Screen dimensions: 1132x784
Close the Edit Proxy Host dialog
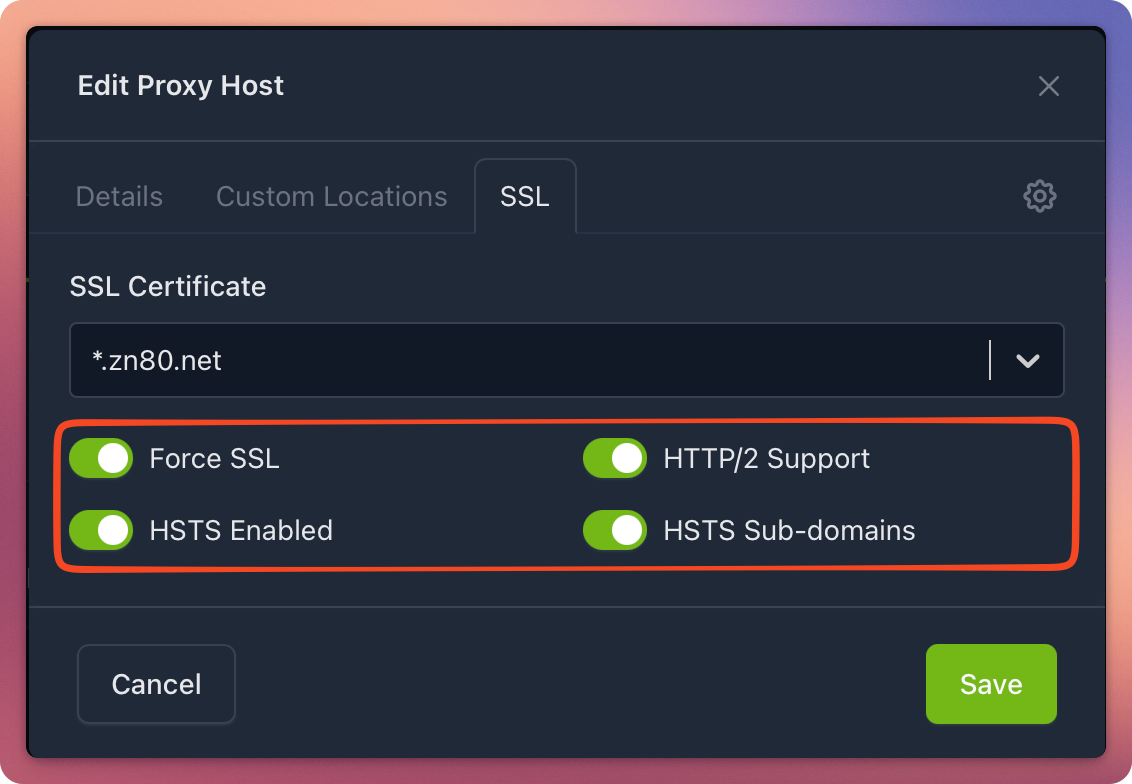1048,86
